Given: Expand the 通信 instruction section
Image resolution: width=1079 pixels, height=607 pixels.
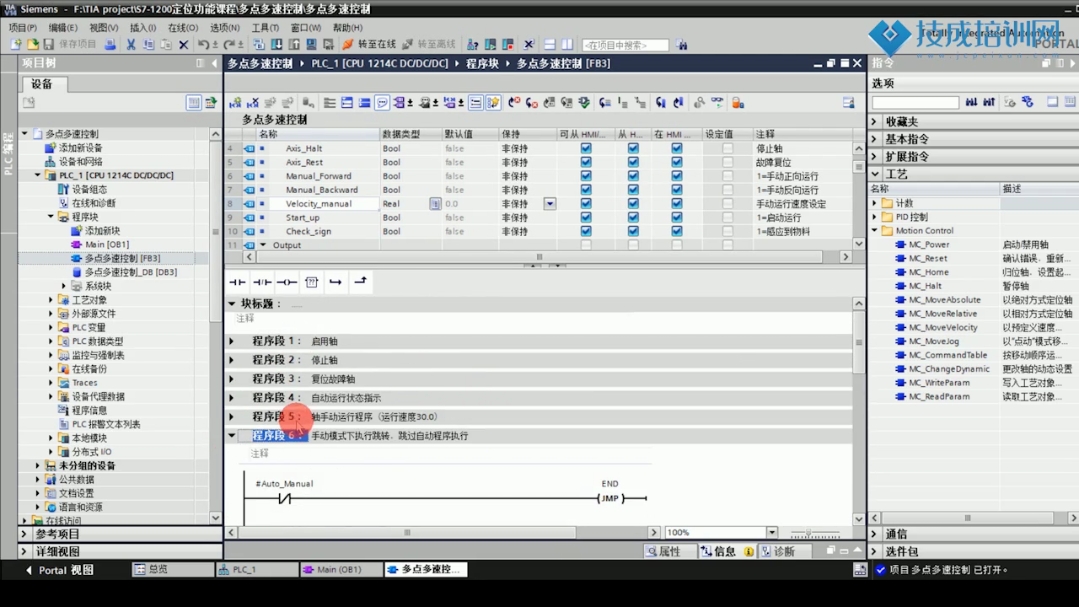Looking at the screenshot, I should pos(875,534).
